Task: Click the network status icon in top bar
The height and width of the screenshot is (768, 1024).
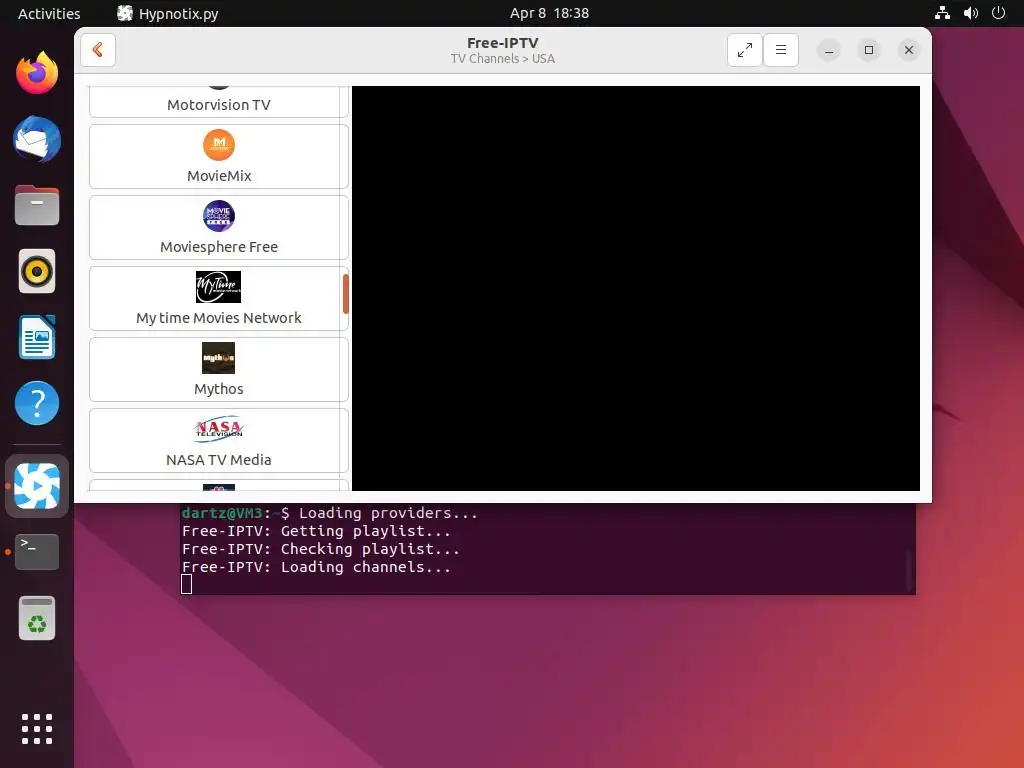Action: (942, 13)
